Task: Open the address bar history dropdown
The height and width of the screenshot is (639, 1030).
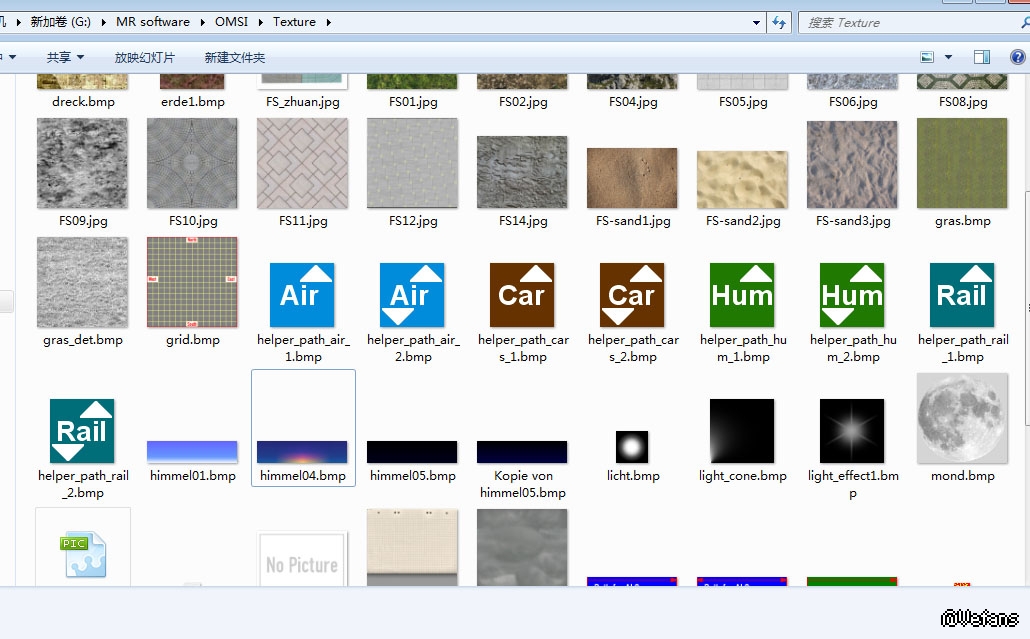Action: (757, 22)
